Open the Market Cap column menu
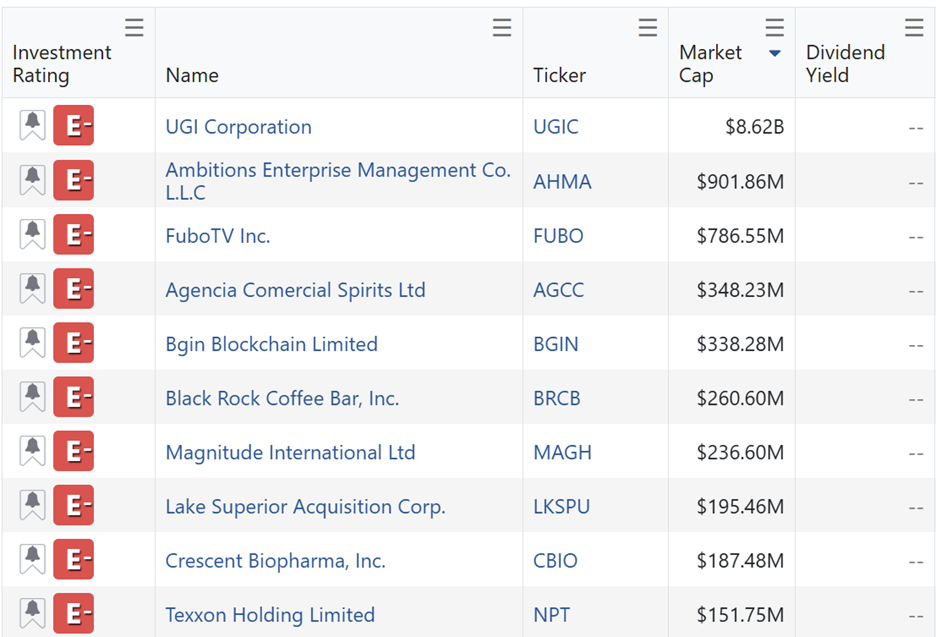This screenshot has width=936, height=637. [x=774, y=28]
